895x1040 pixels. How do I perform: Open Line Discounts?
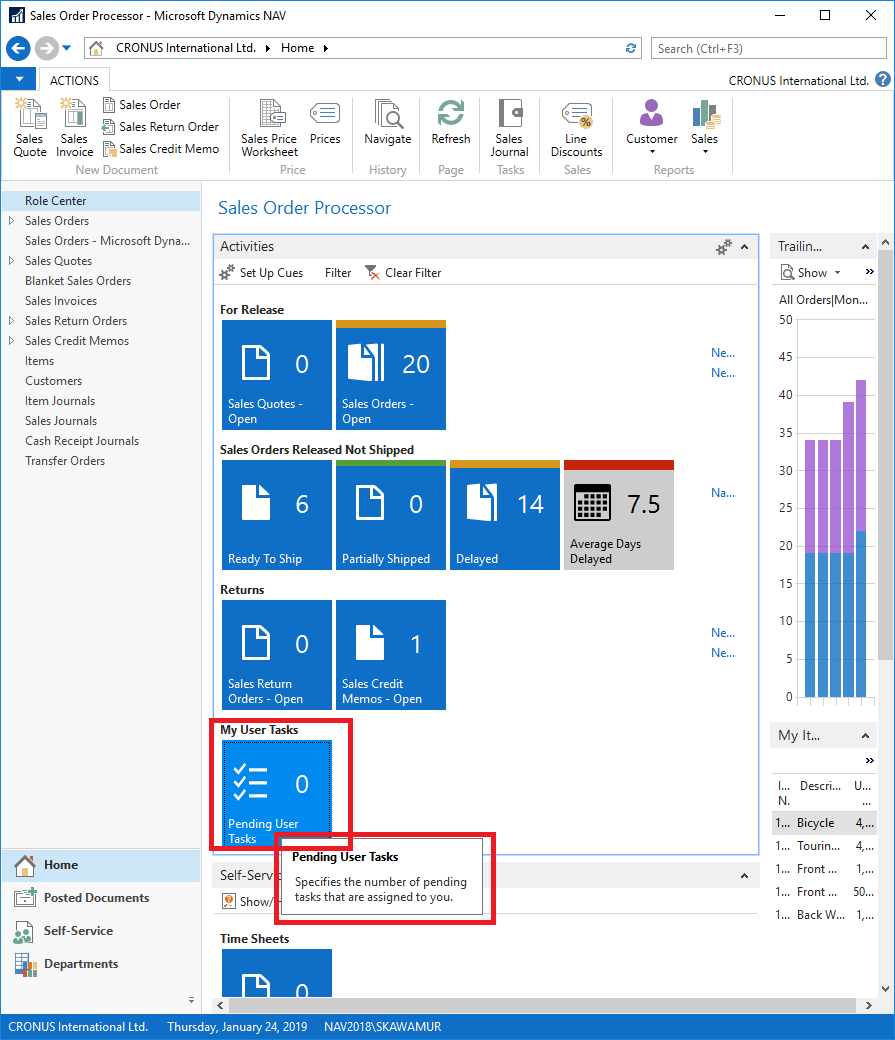point(576,129)
